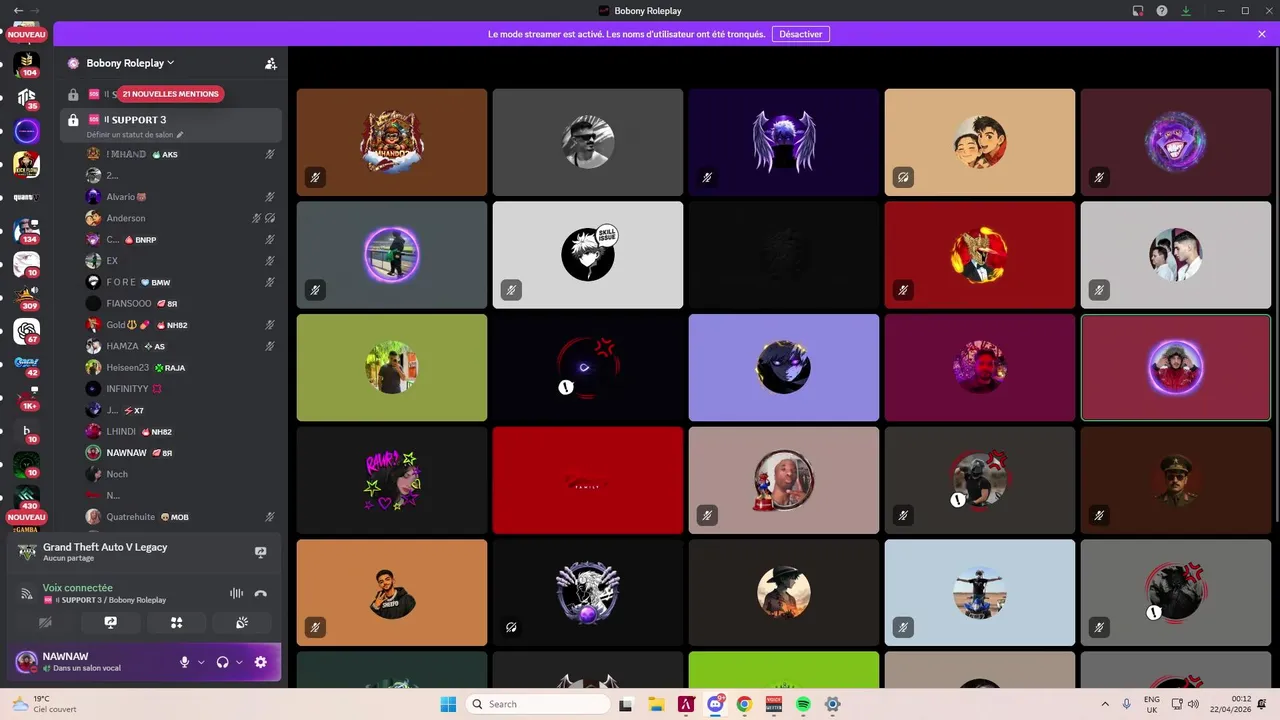Open the server with the 104 badge
The image size is (1280, 720).
point(27,65)
